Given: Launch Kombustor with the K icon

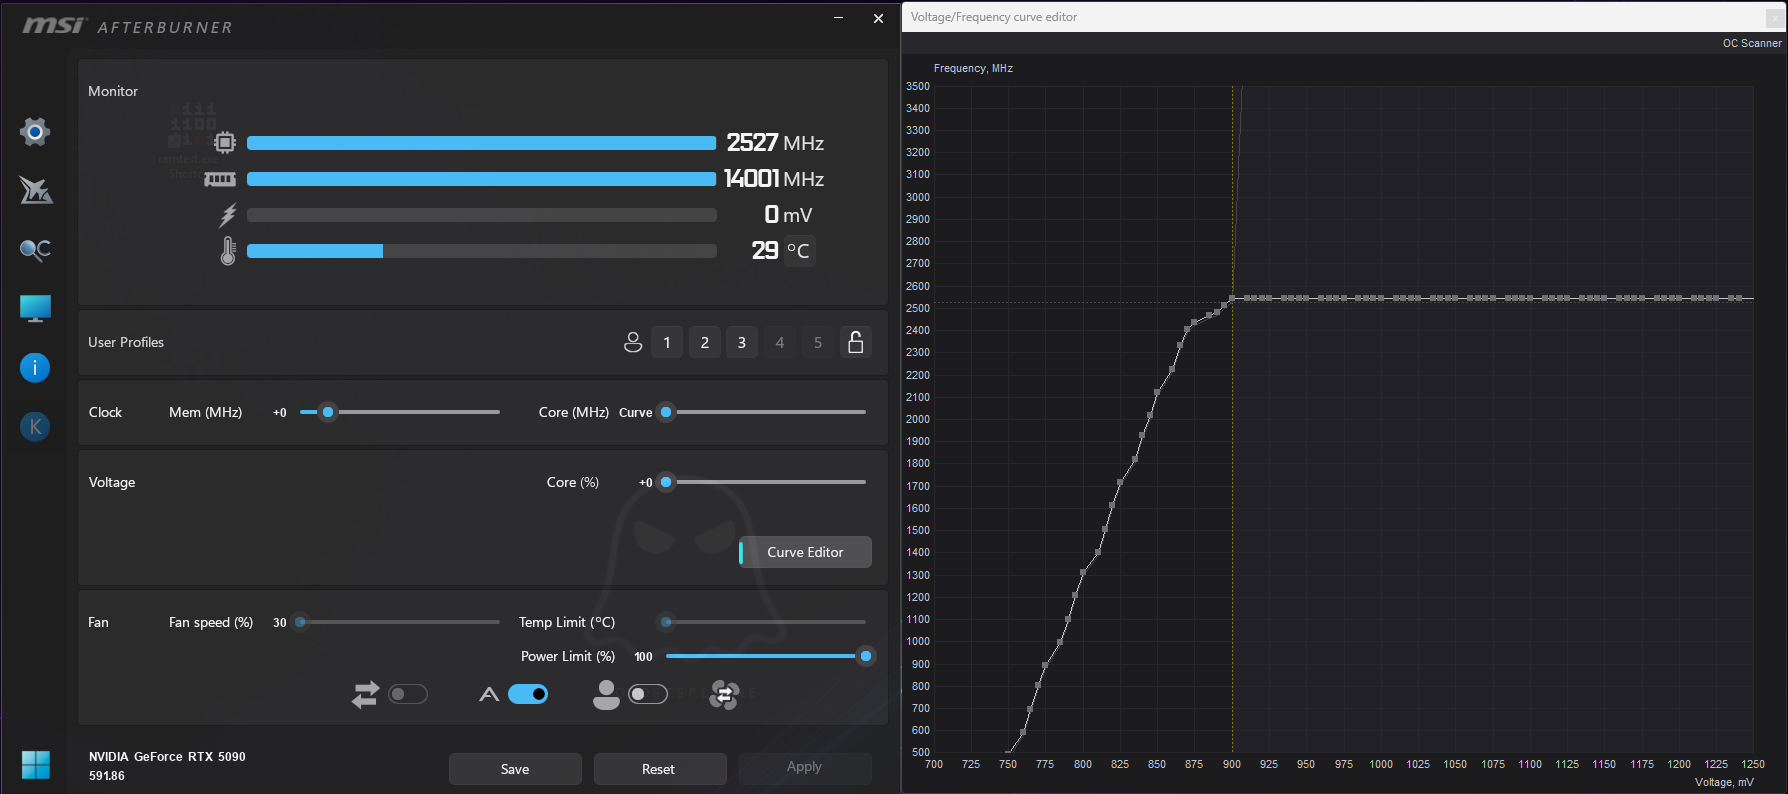Looking at the screenshot, I should click(x=35, y=427).
